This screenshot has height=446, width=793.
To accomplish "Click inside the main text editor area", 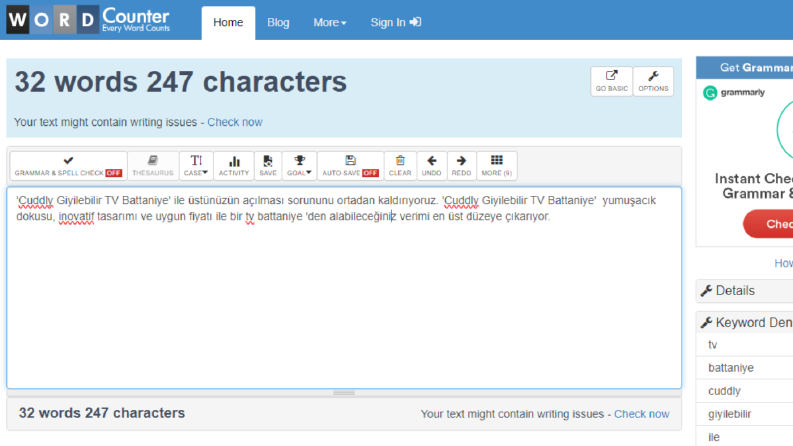I will (344, 303).
